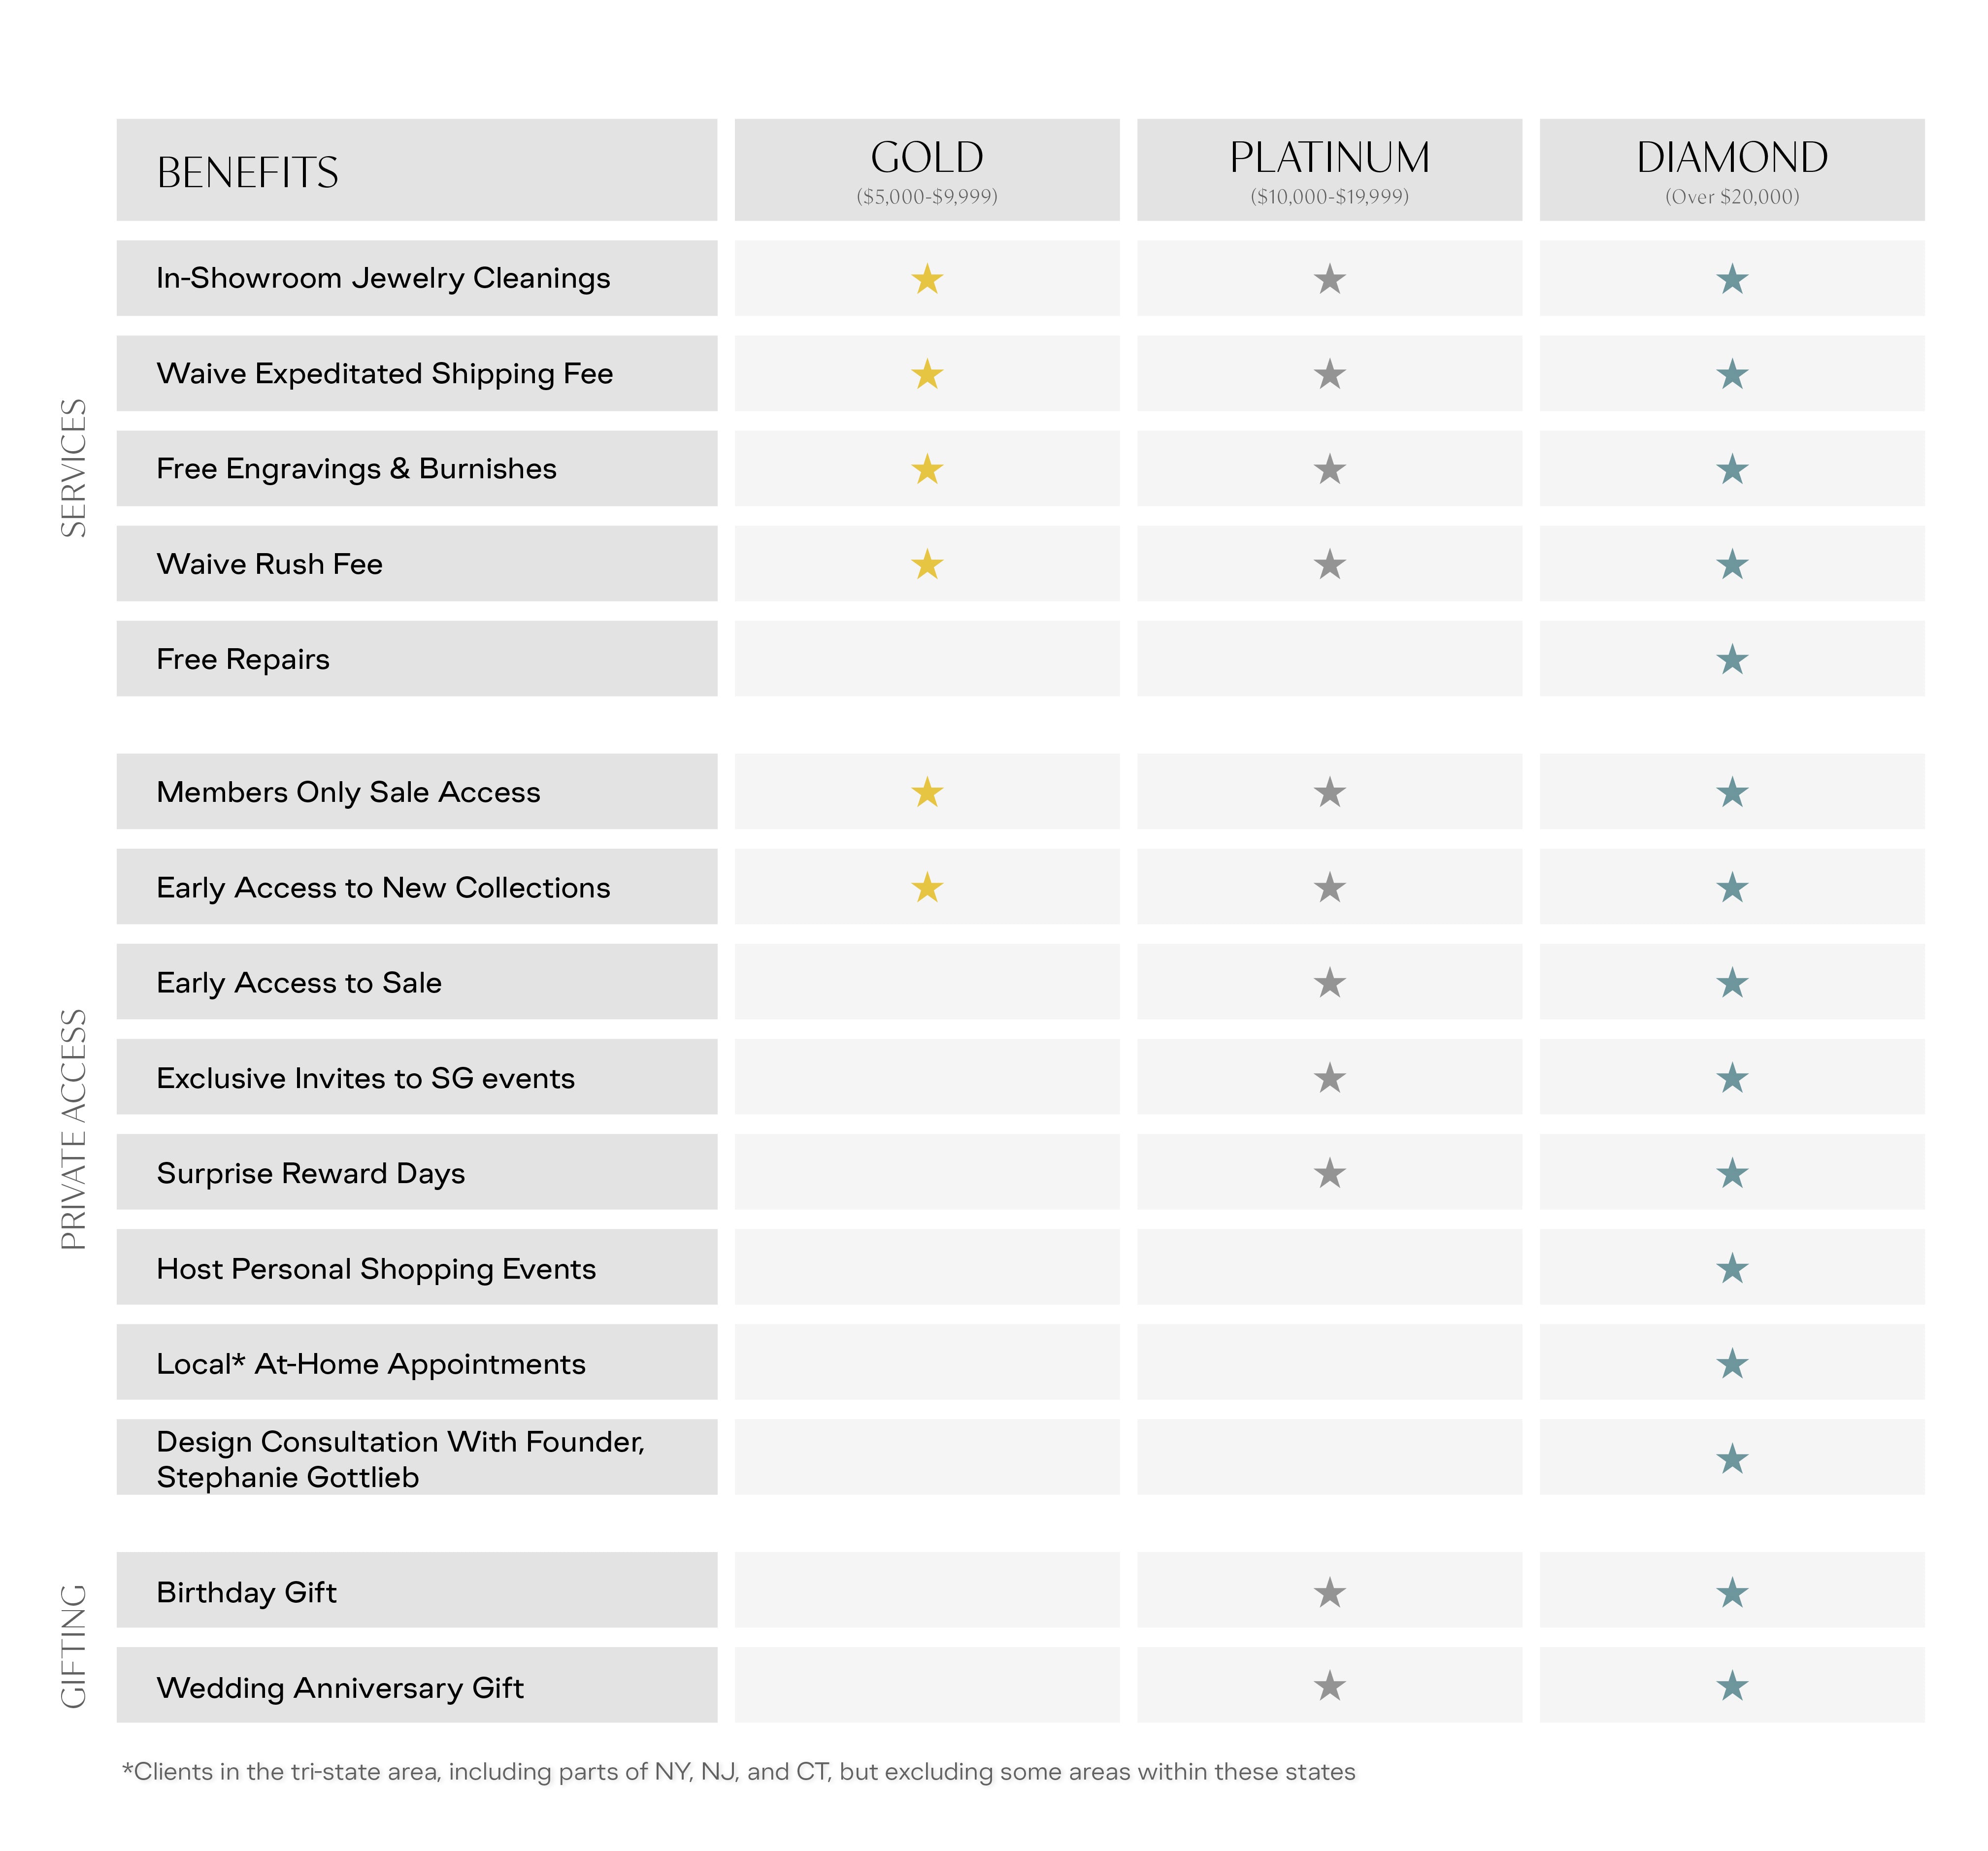Click the Diamond star for Design Consultation With Founder

(x=1731, y=1459)
